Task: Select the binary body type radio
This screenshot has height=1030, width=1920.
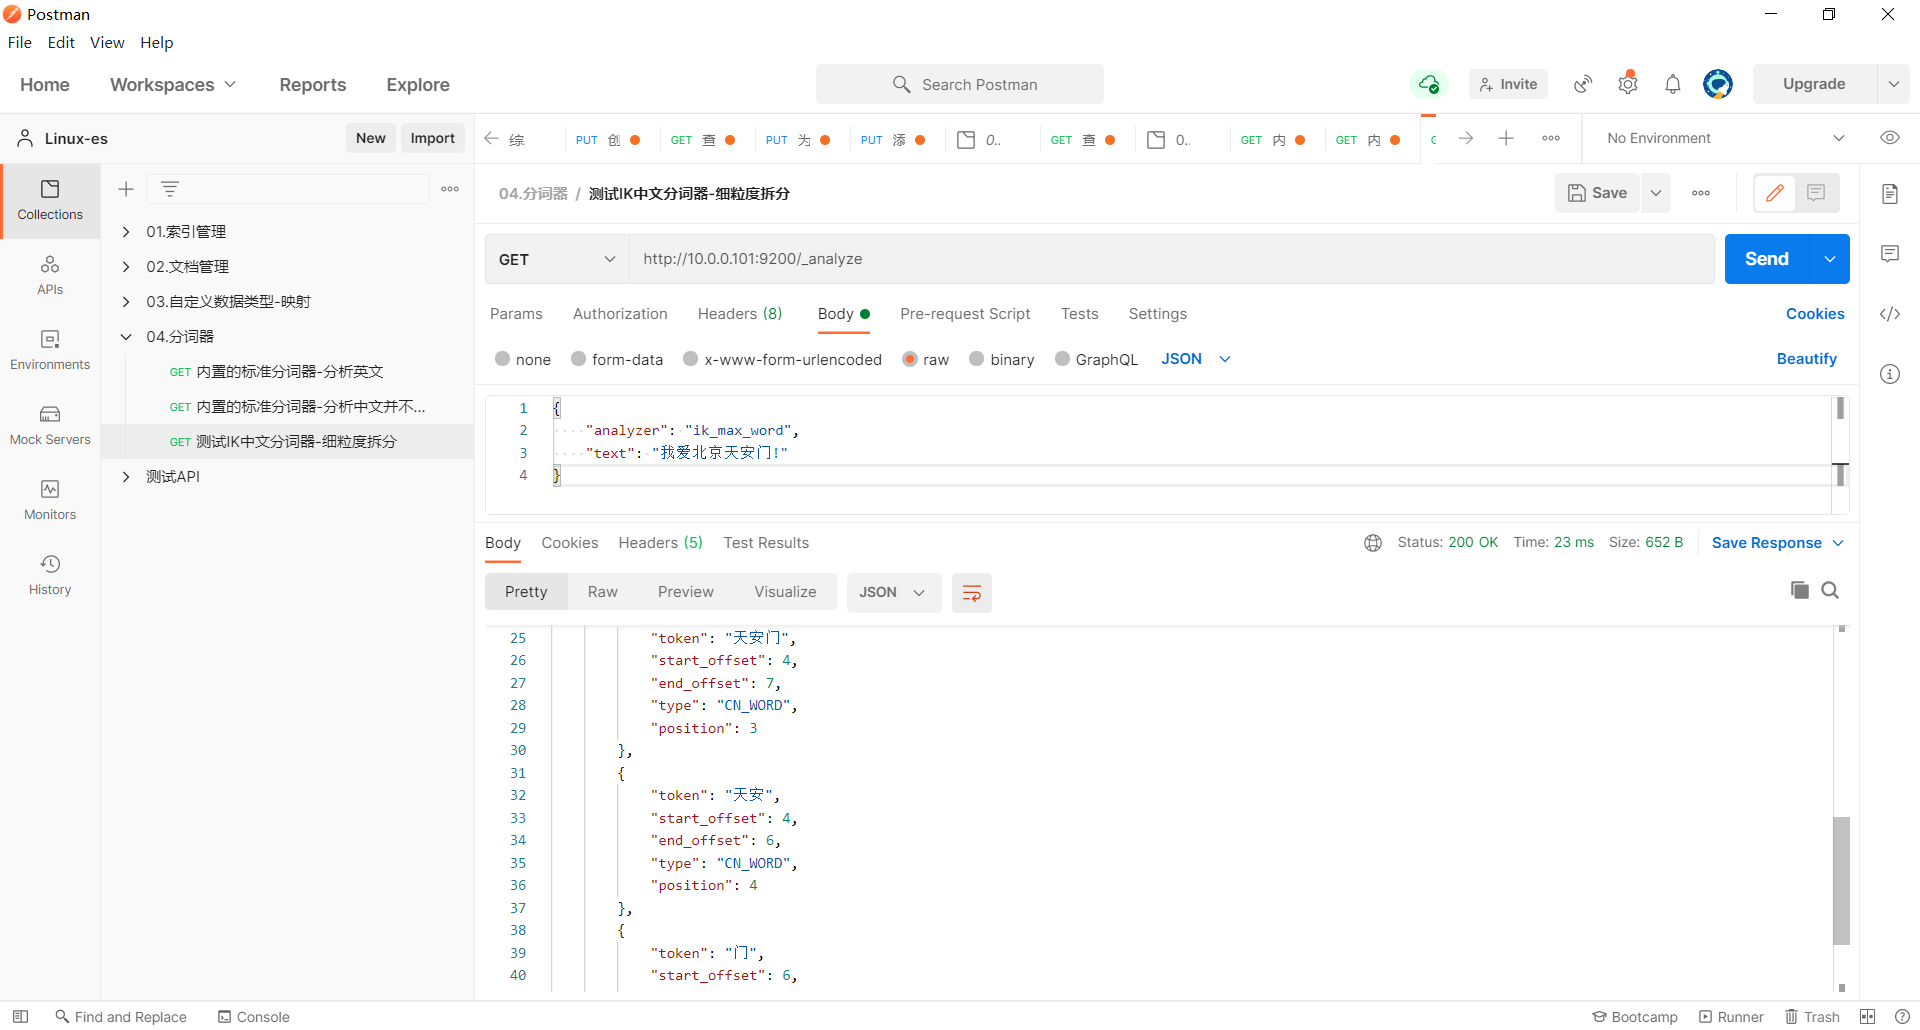Action: point(977,359)
